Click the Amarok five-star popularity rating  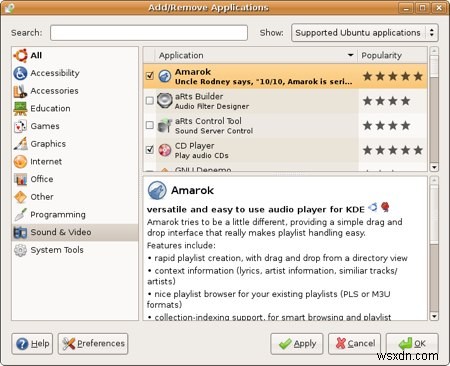coord(393,76)
